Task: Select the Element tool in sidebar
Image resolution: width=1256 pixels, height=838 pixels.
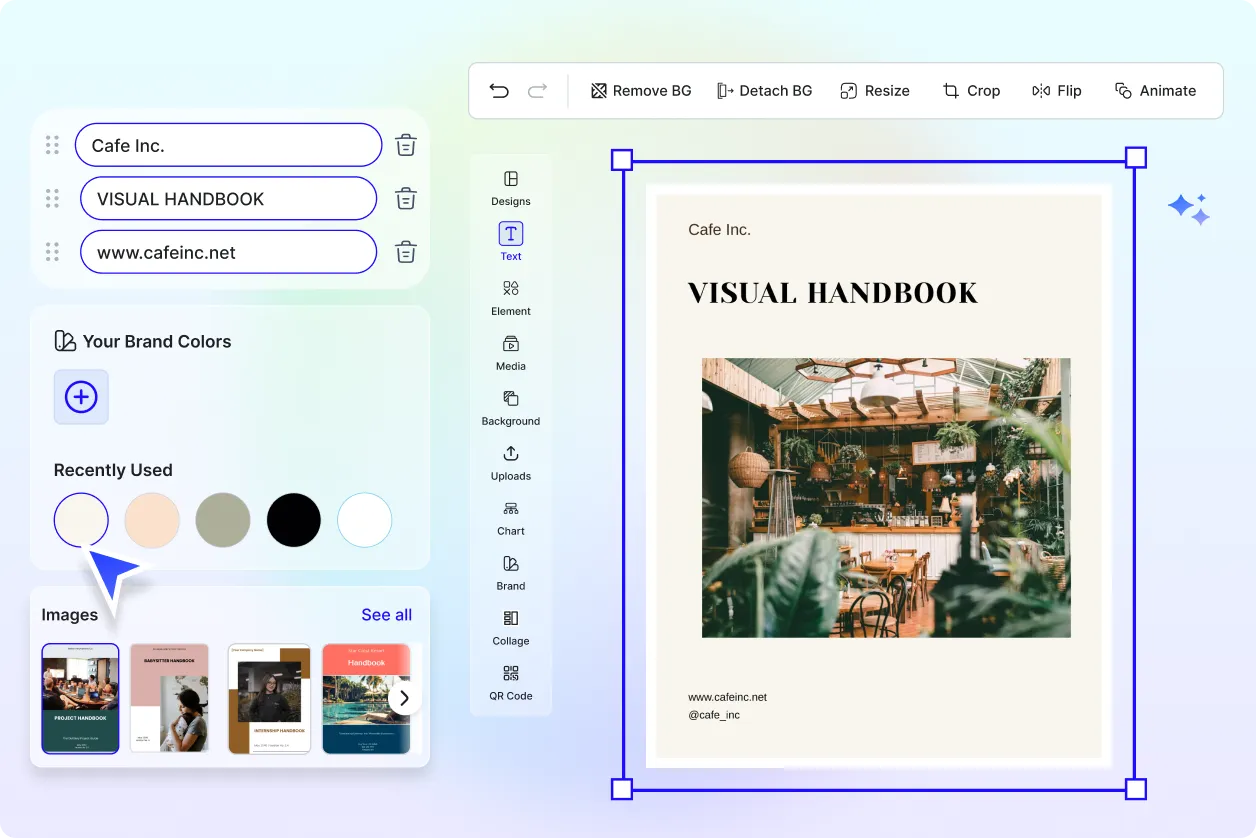Action: 511,297
